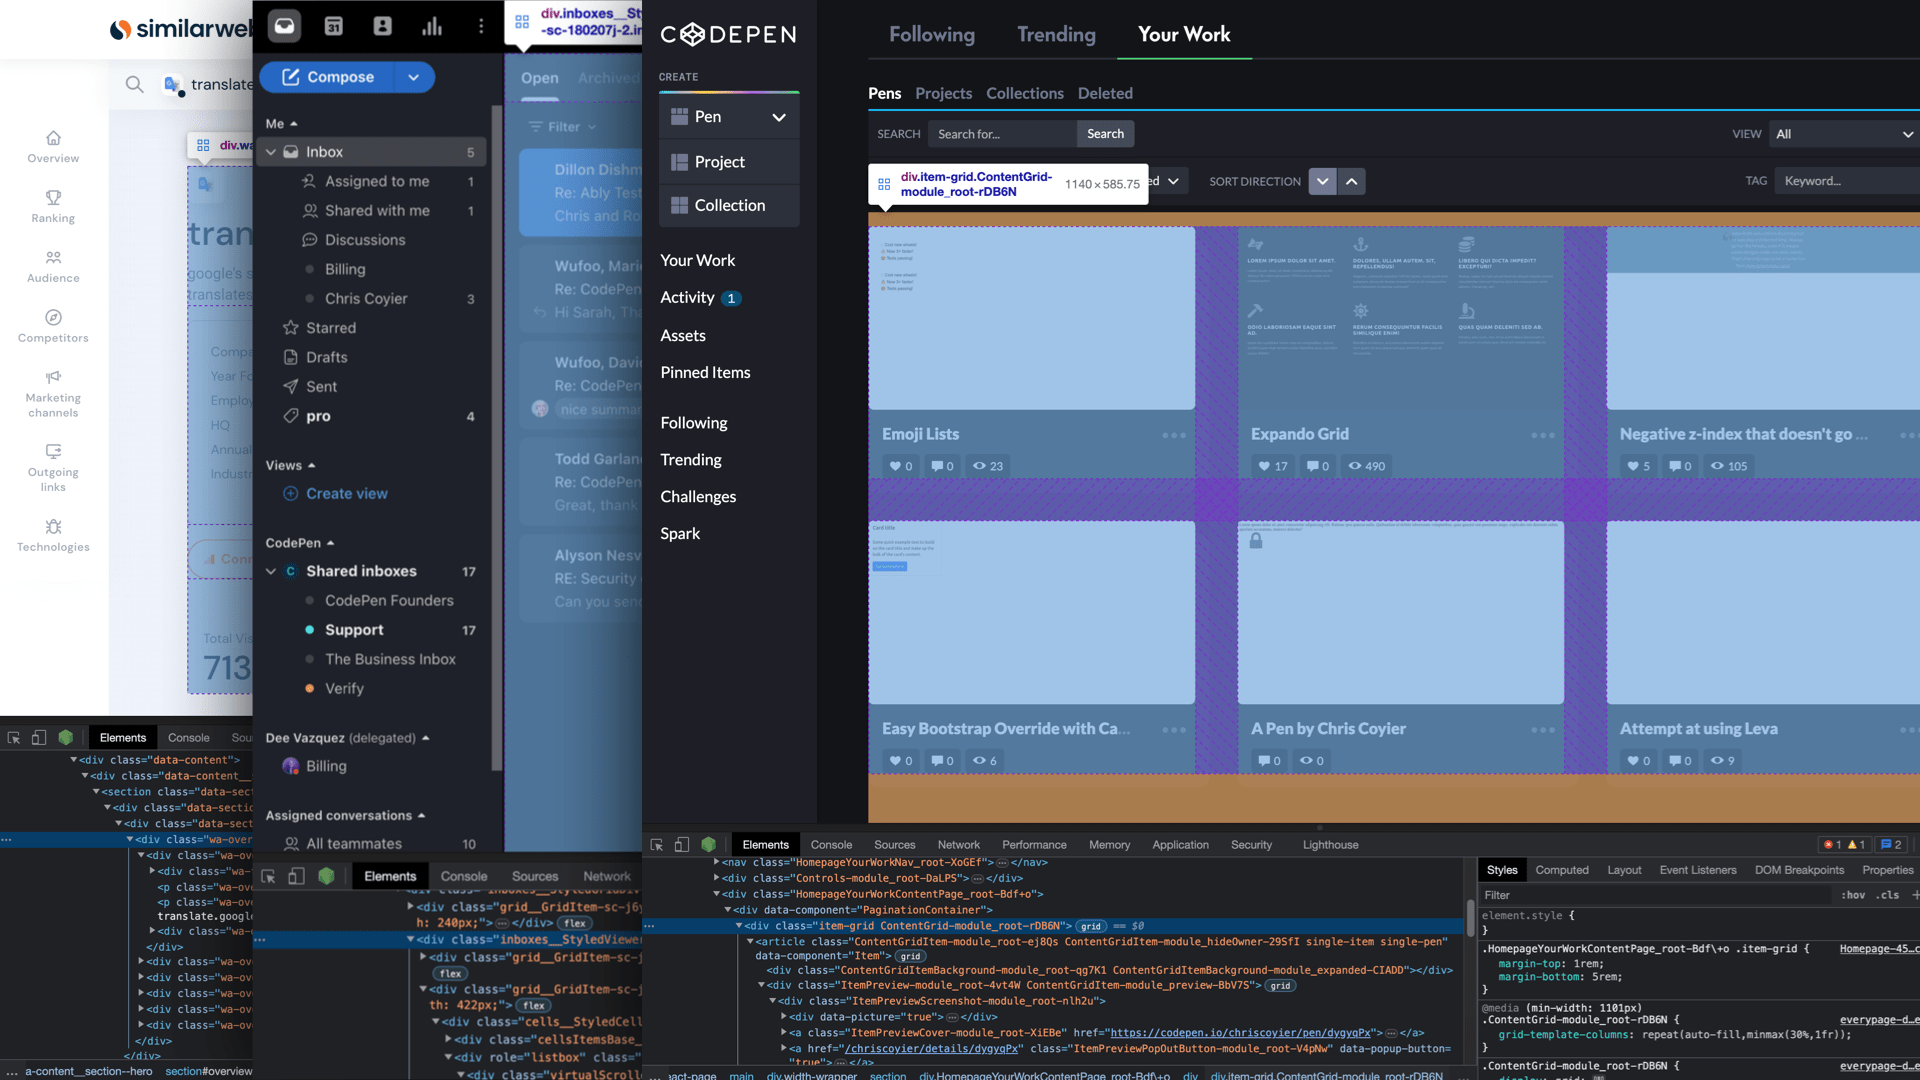Image resolution: width=1920 pixels, height=1080 pixels.
Task: Open the contacts icon in mail toolbar
Action: click(382, 26)
